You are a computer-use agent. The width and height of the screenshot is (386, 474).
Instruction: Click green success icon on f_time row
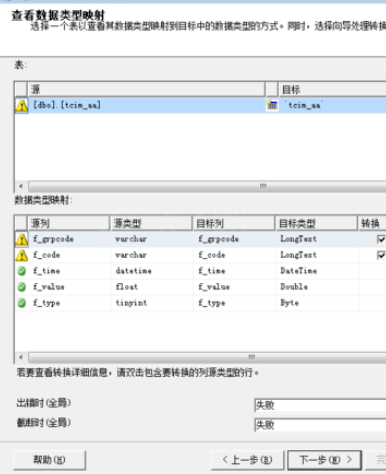(22, 271)
